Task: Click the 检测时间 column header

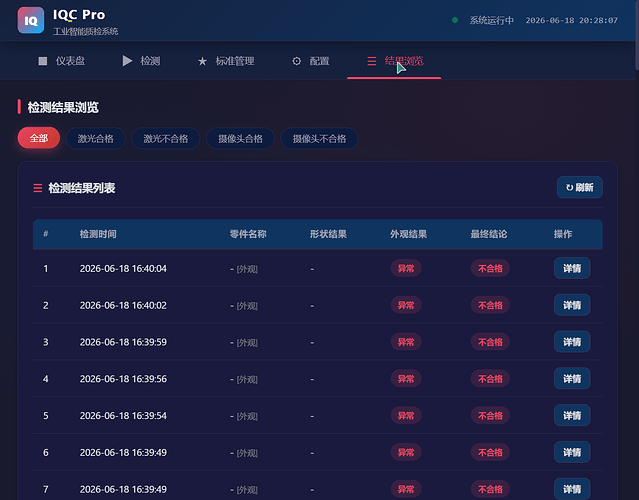Action: tap(98, 234)
